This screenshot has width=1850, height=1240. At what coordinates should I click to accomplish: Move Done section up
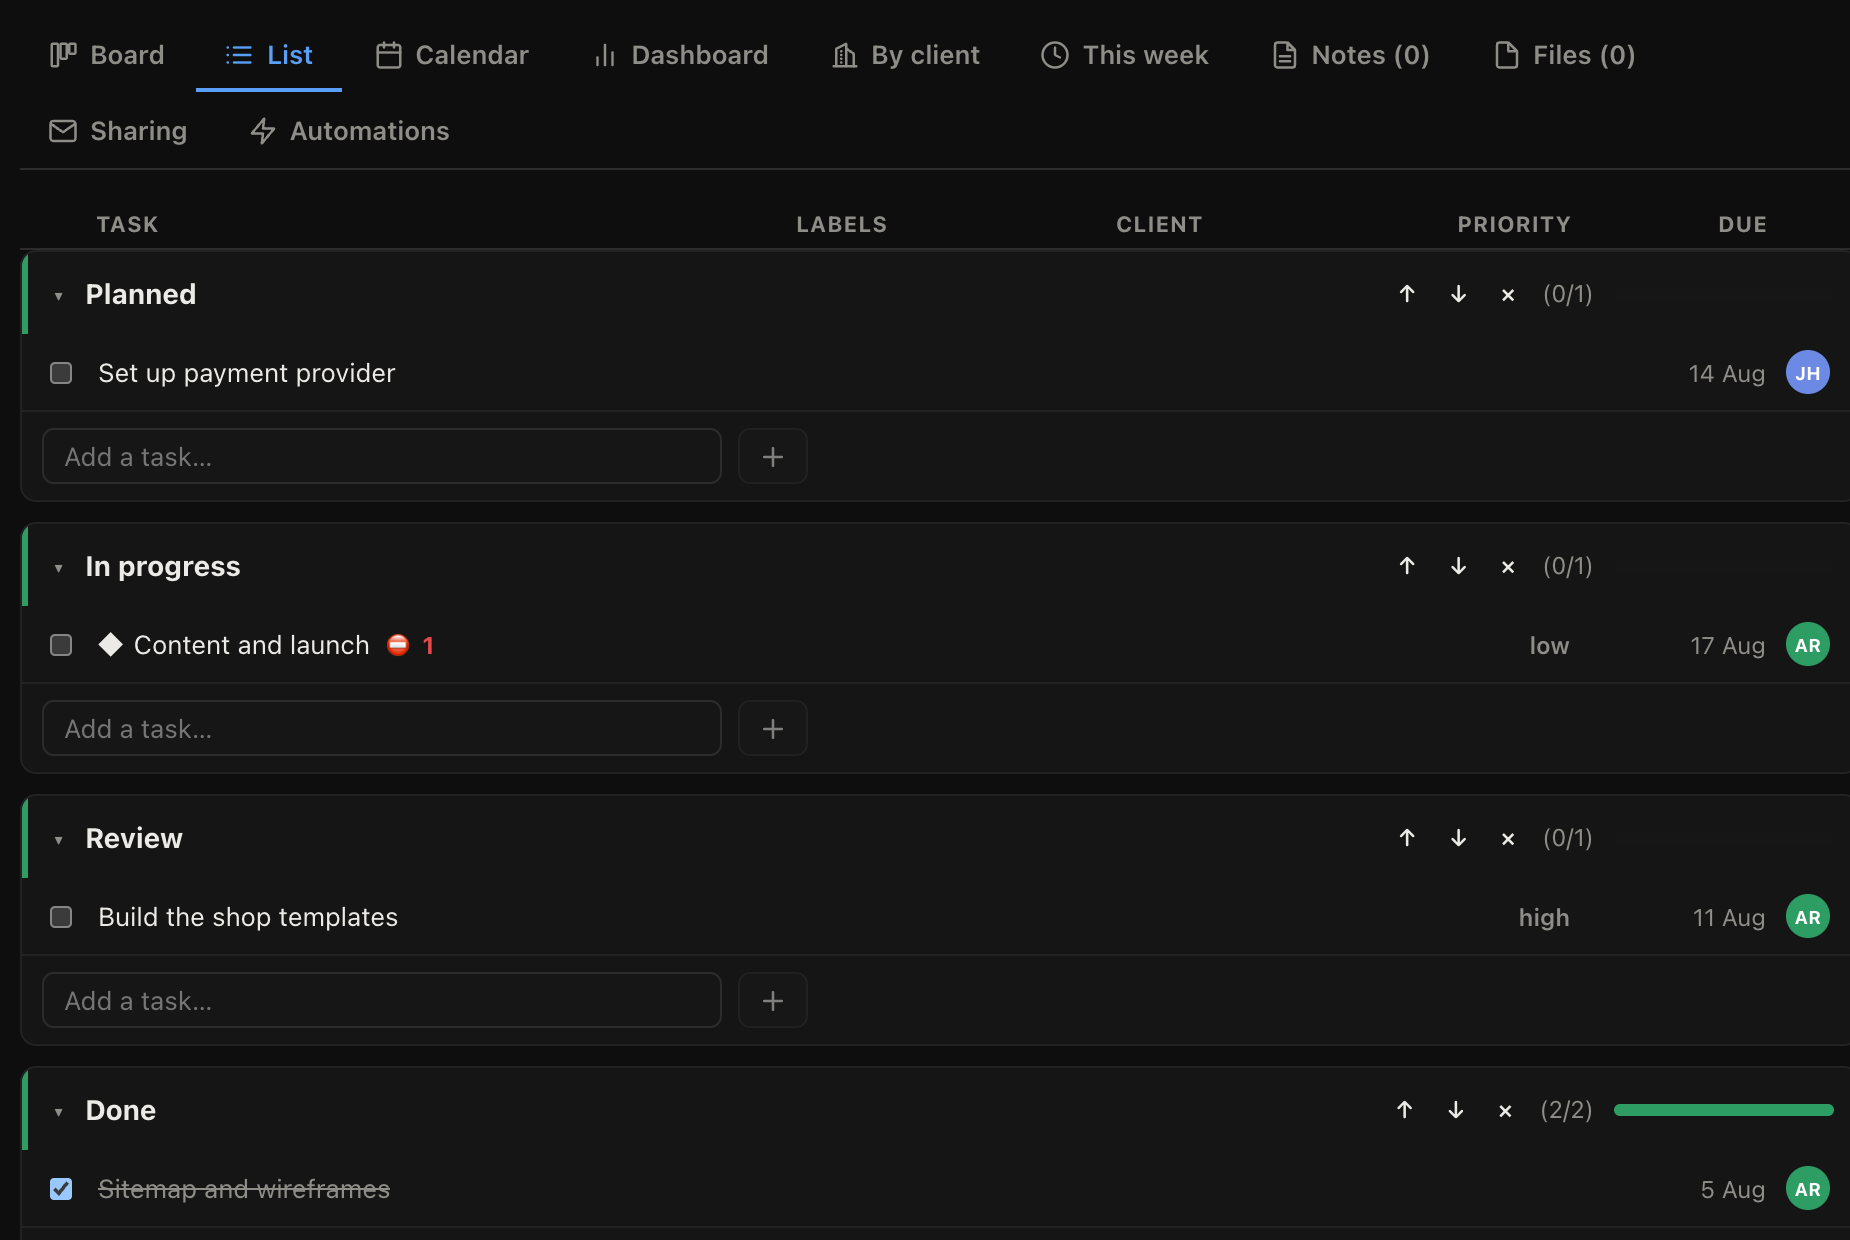1404,1110
